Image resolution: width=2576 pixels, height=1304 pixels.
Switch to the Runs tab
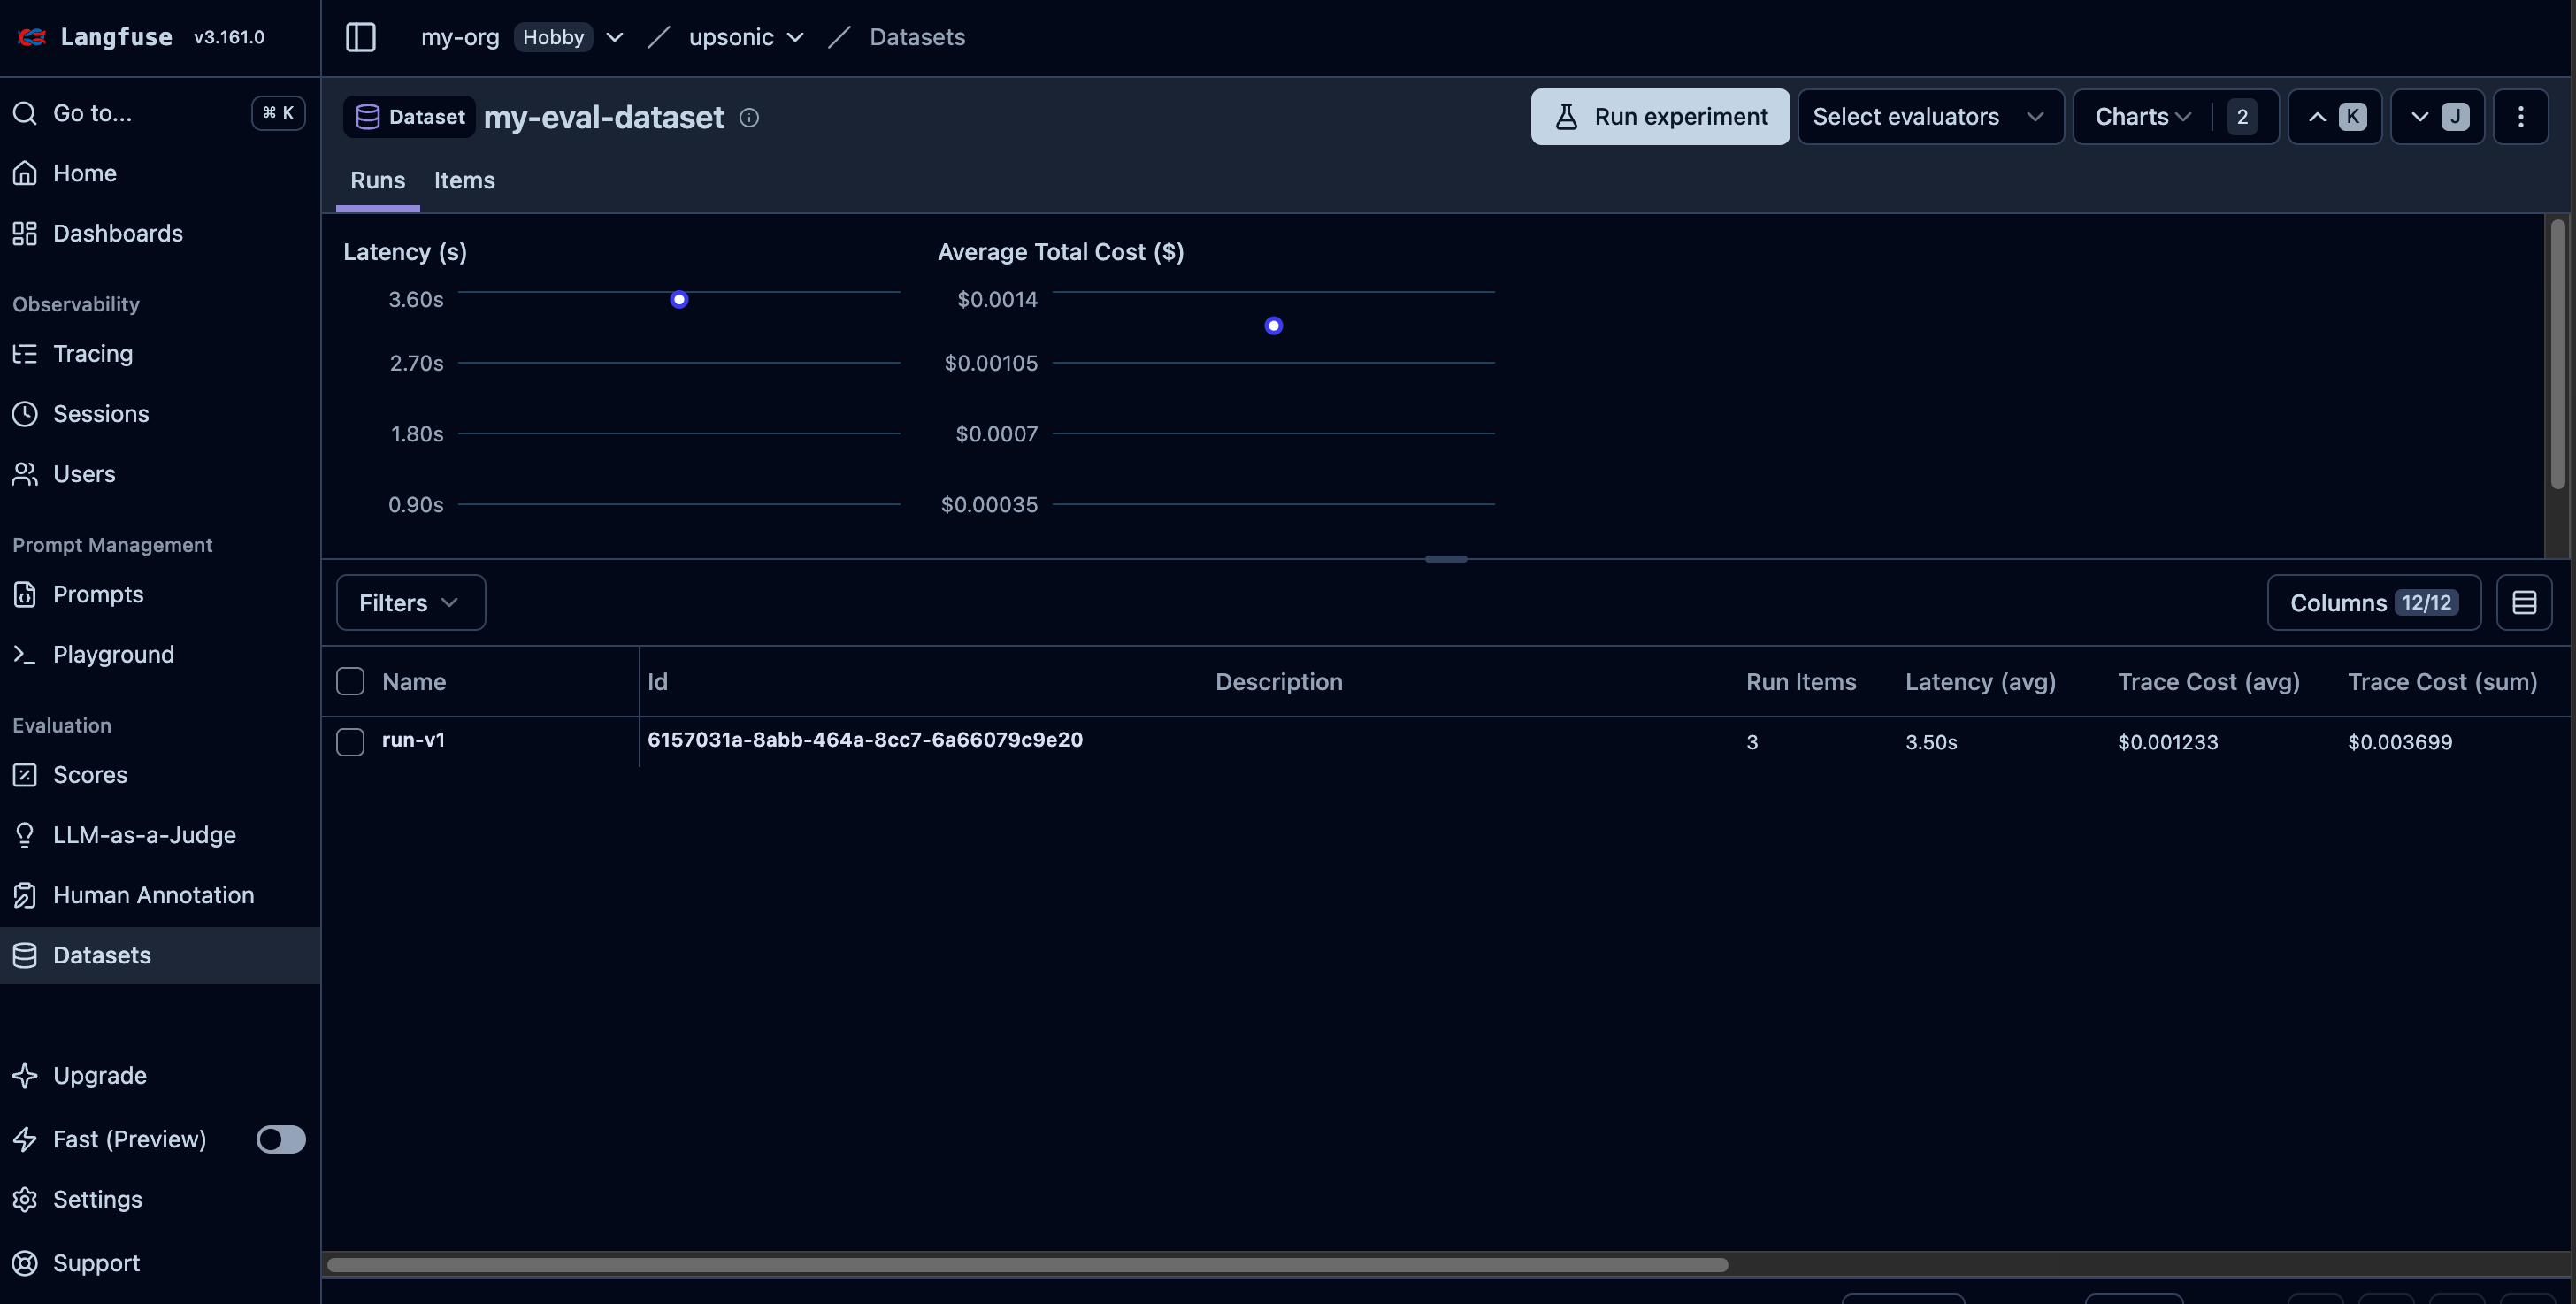pos(378,181)
